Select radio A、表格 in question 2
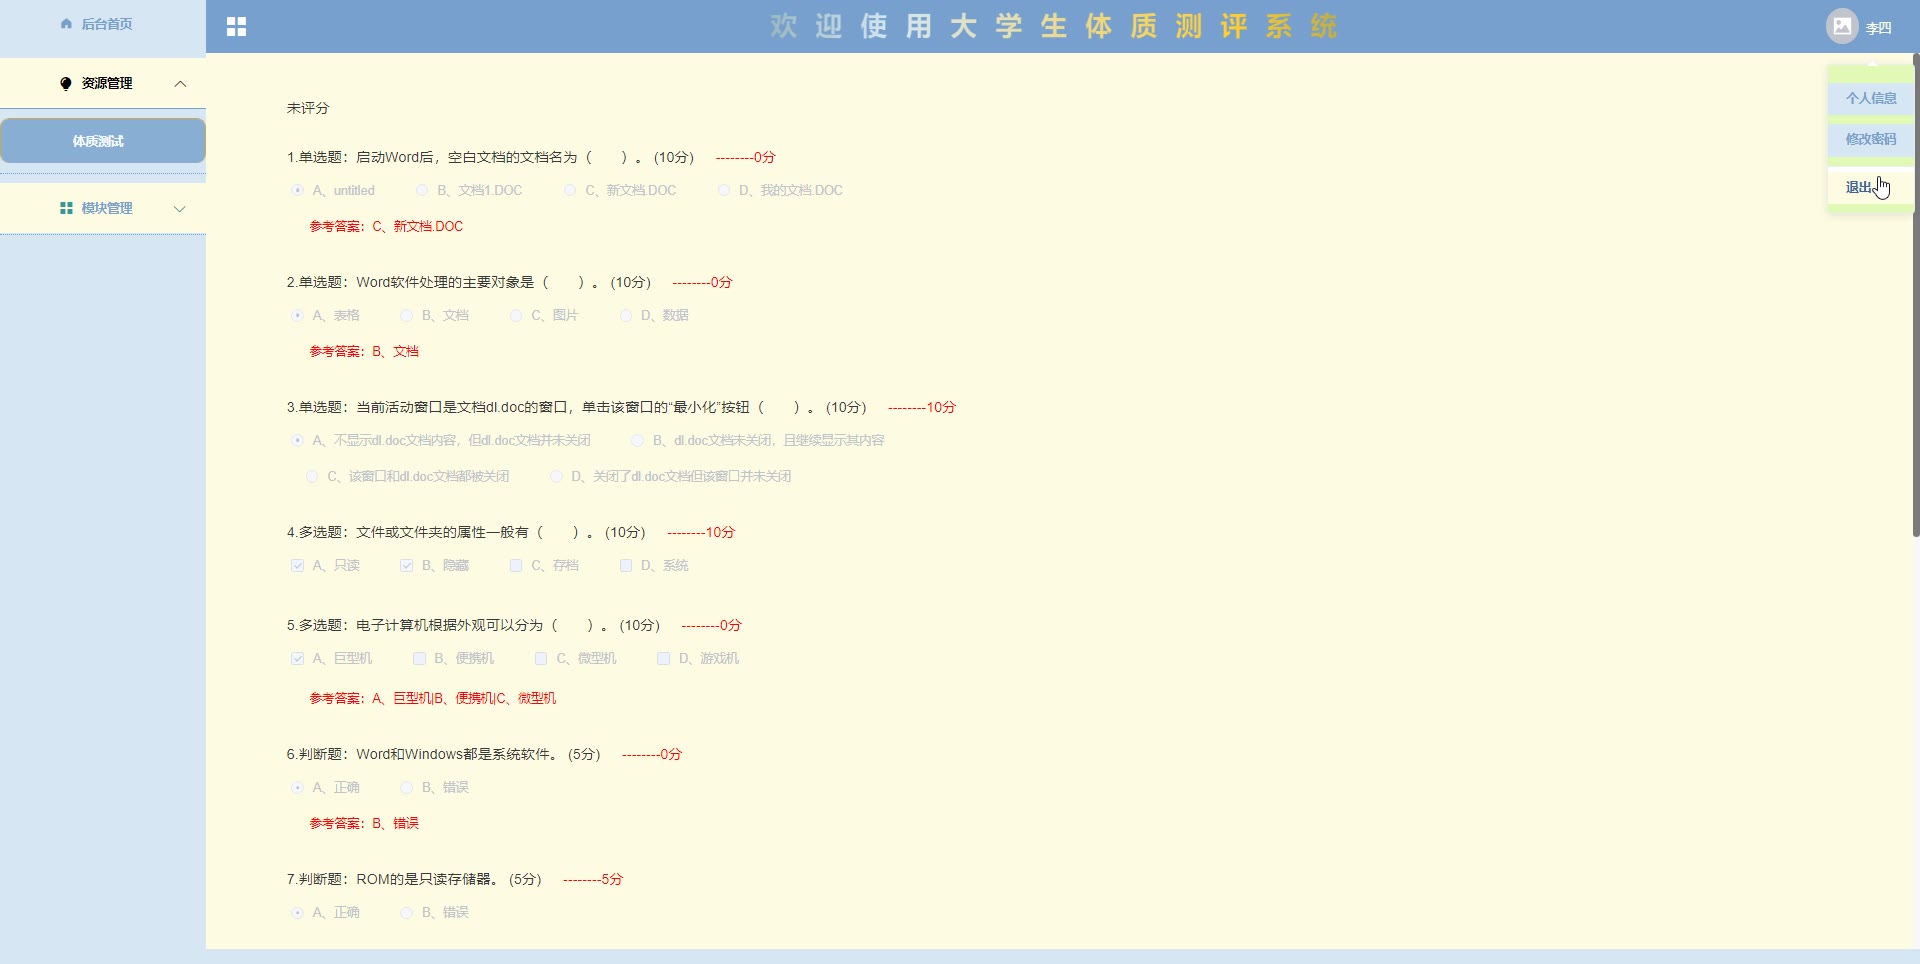The width and height of the screenshot is (1920, 964). coord(297,315)
